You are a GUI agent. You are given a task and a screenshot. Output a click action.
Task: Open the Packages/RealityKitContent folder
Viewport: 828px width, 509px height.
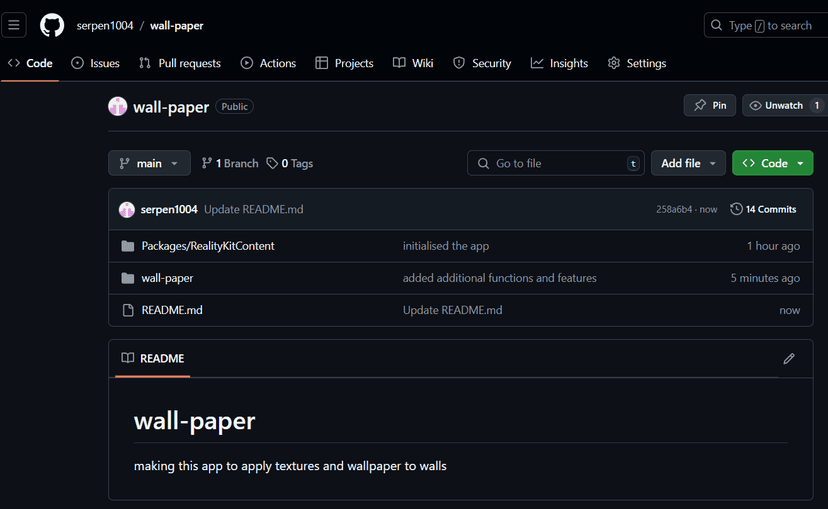[x=208, y=246]
